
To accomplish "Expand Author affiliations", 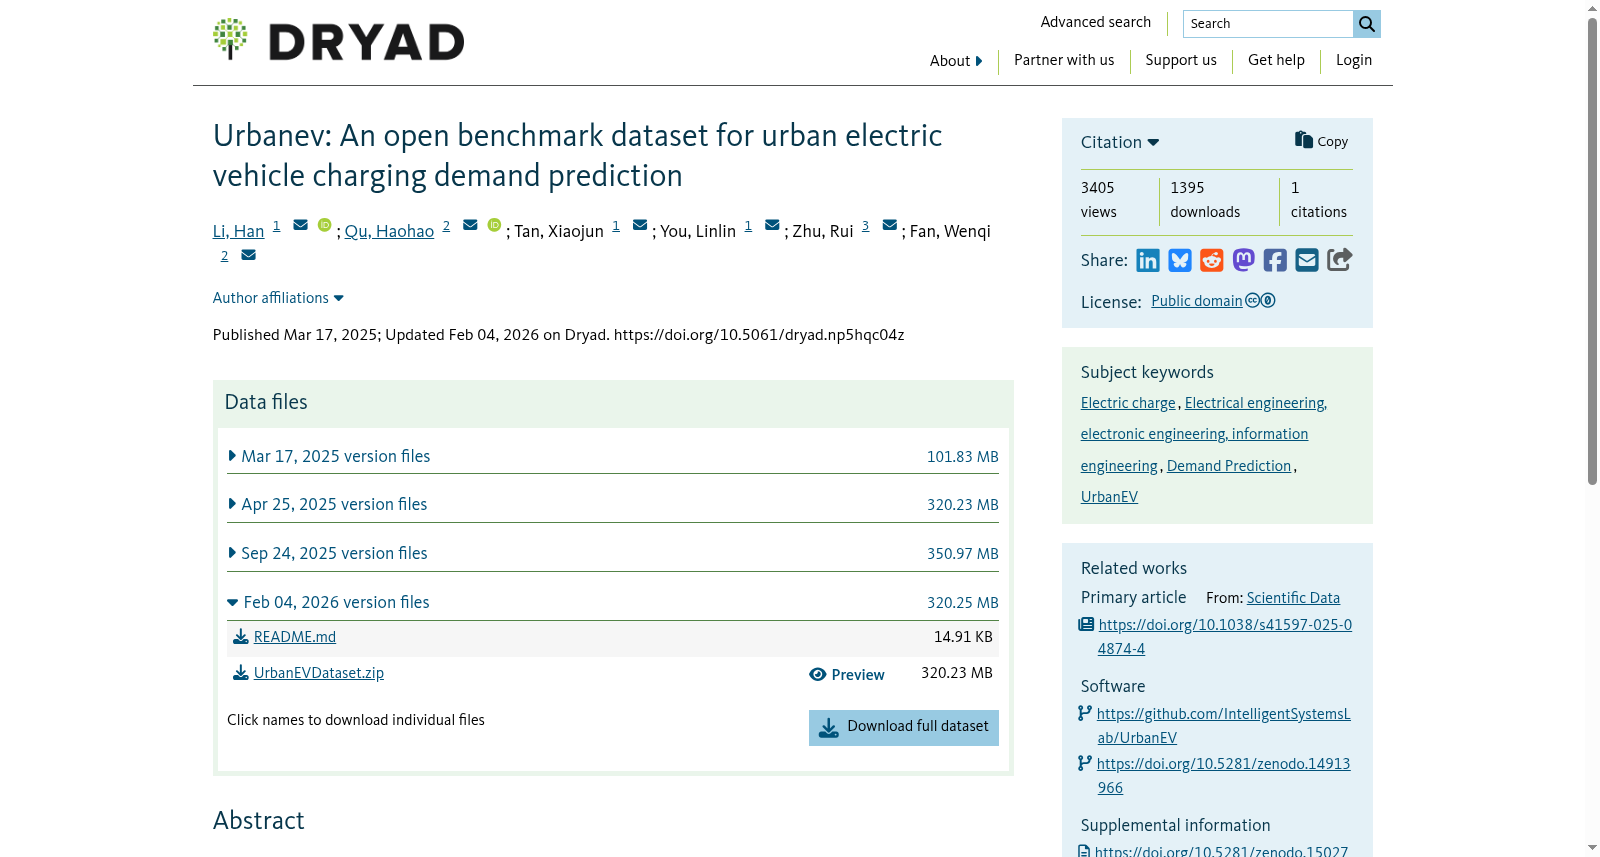I will pos(278,298).
